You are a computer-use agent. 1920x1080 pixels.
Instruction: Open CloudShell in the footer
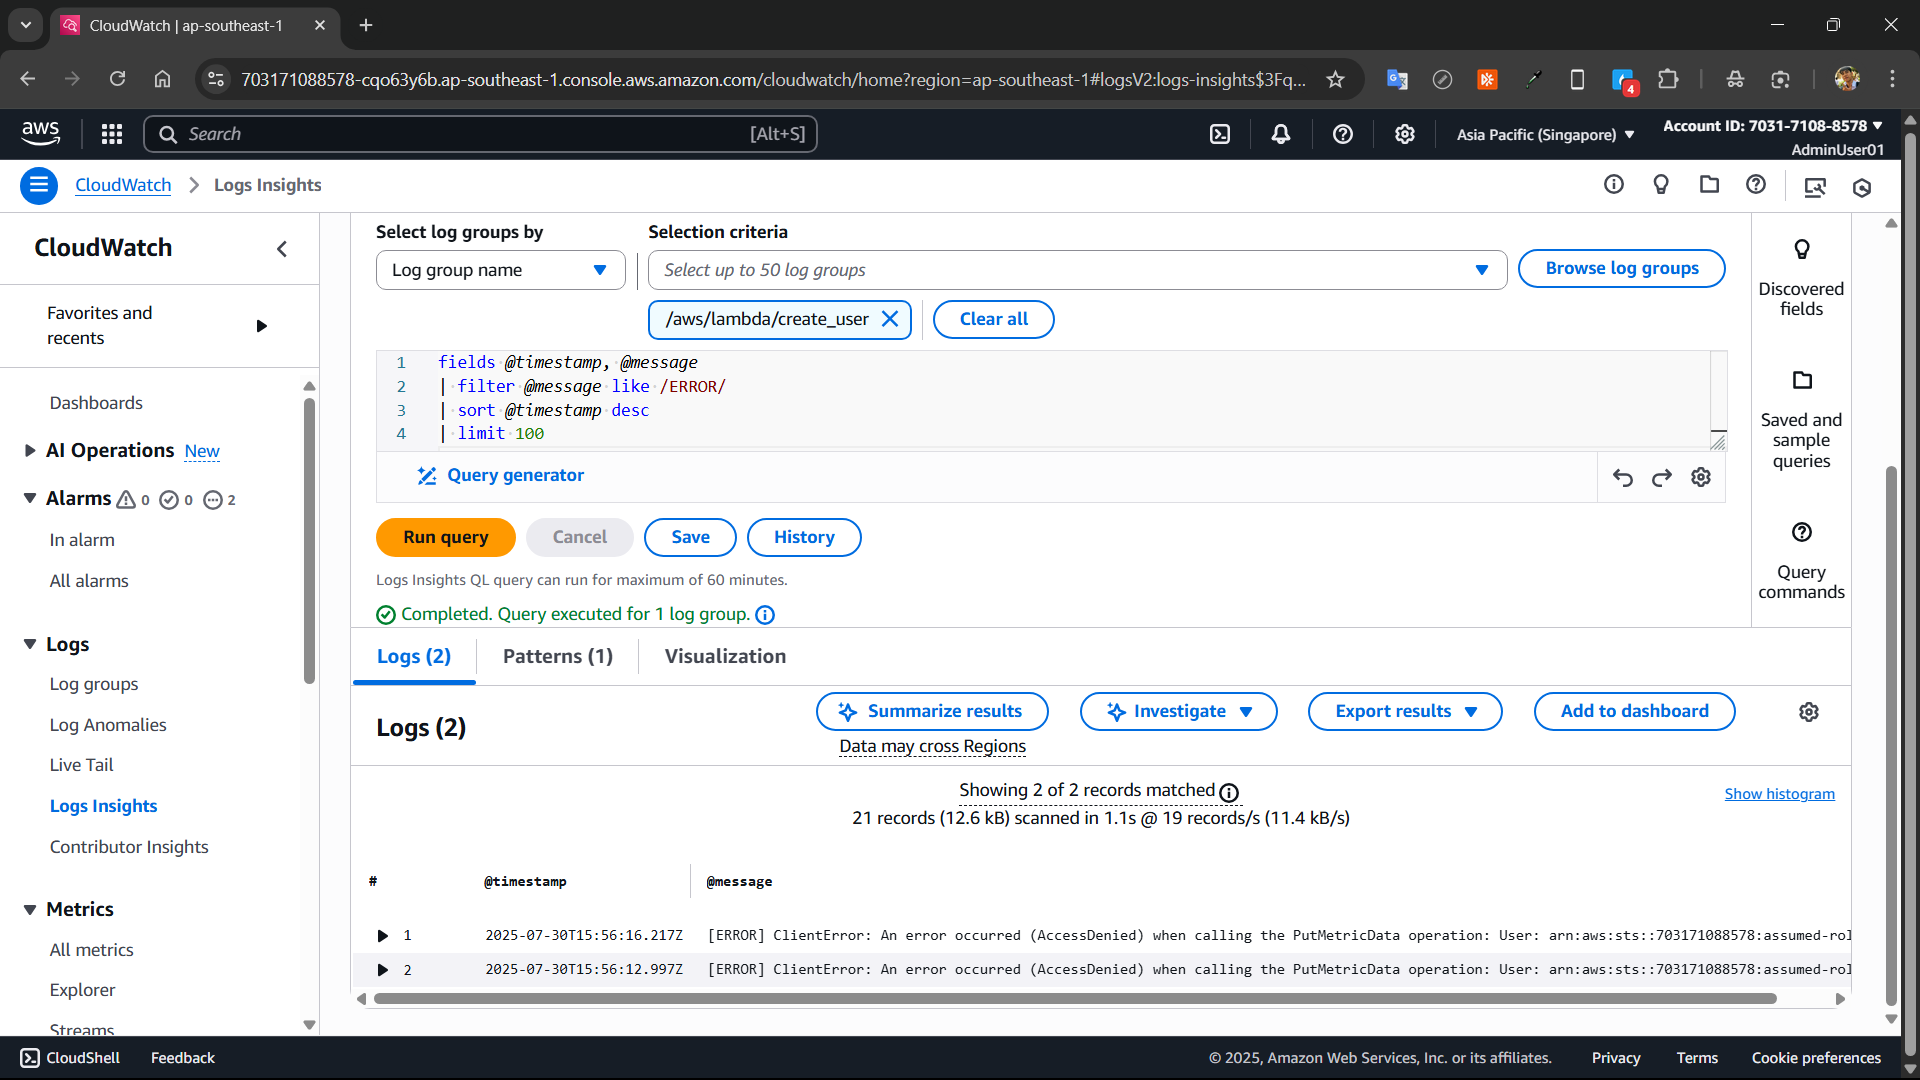[70, 1058]
